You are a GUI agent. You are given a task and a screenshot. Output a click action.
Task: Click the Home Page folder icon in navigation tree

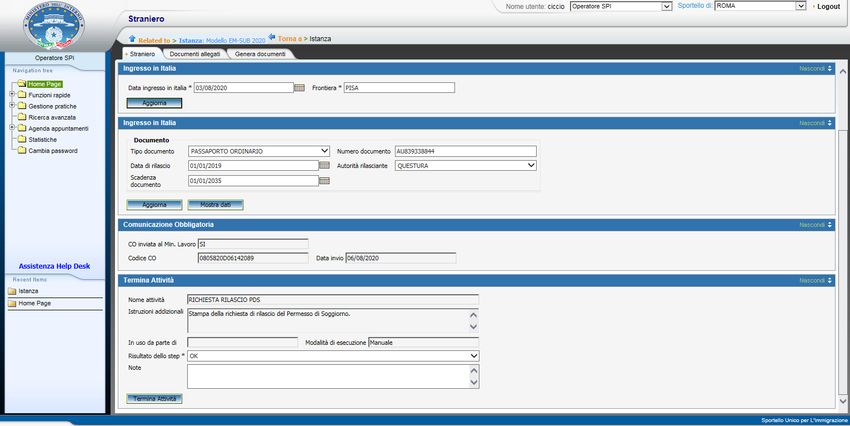pyautogui.click(x=21, y=84)
